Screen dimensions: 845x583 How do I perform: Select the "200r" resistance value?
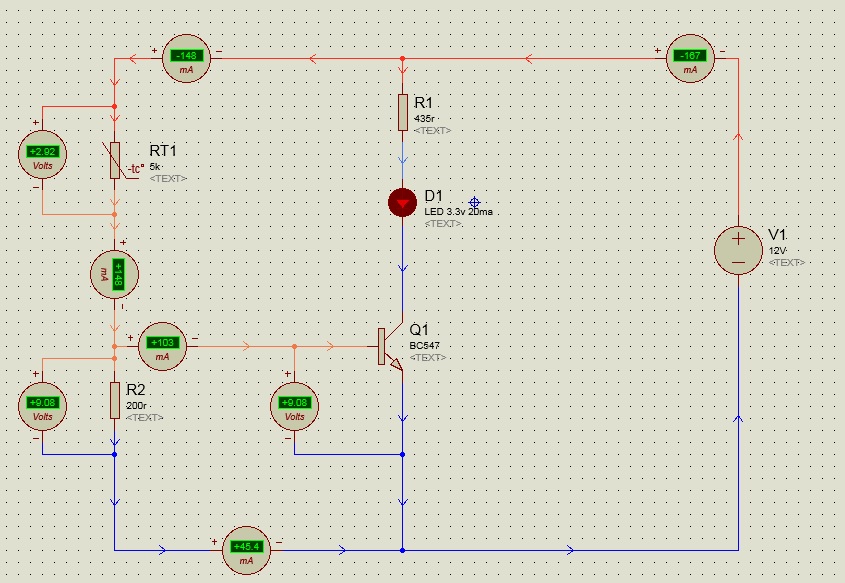tap(136, 406)
